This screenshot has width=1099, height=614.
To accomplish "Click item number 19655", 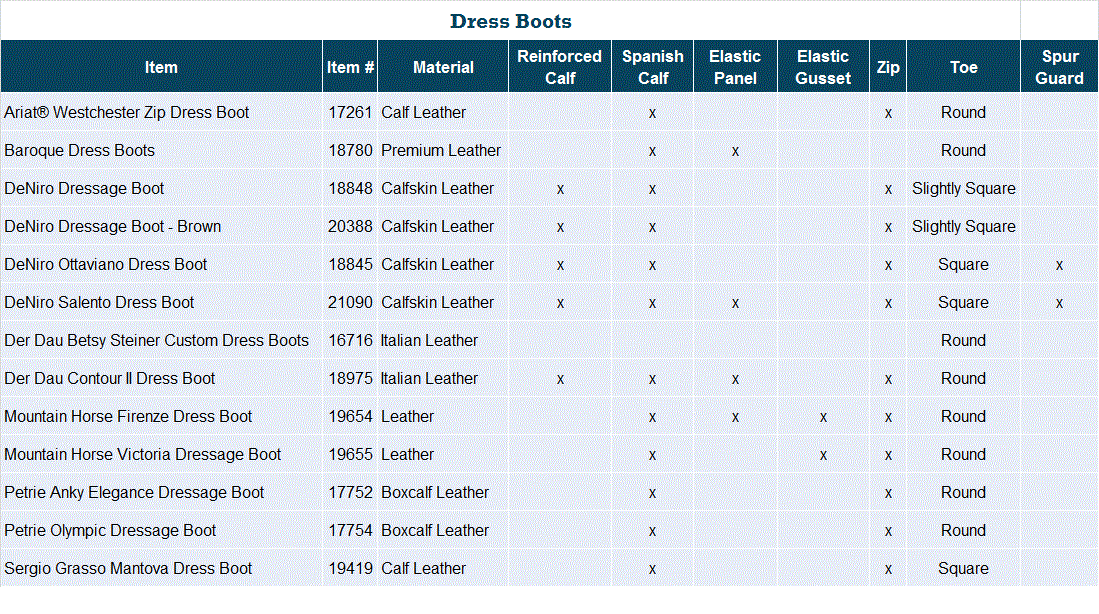I will point(350,454).
